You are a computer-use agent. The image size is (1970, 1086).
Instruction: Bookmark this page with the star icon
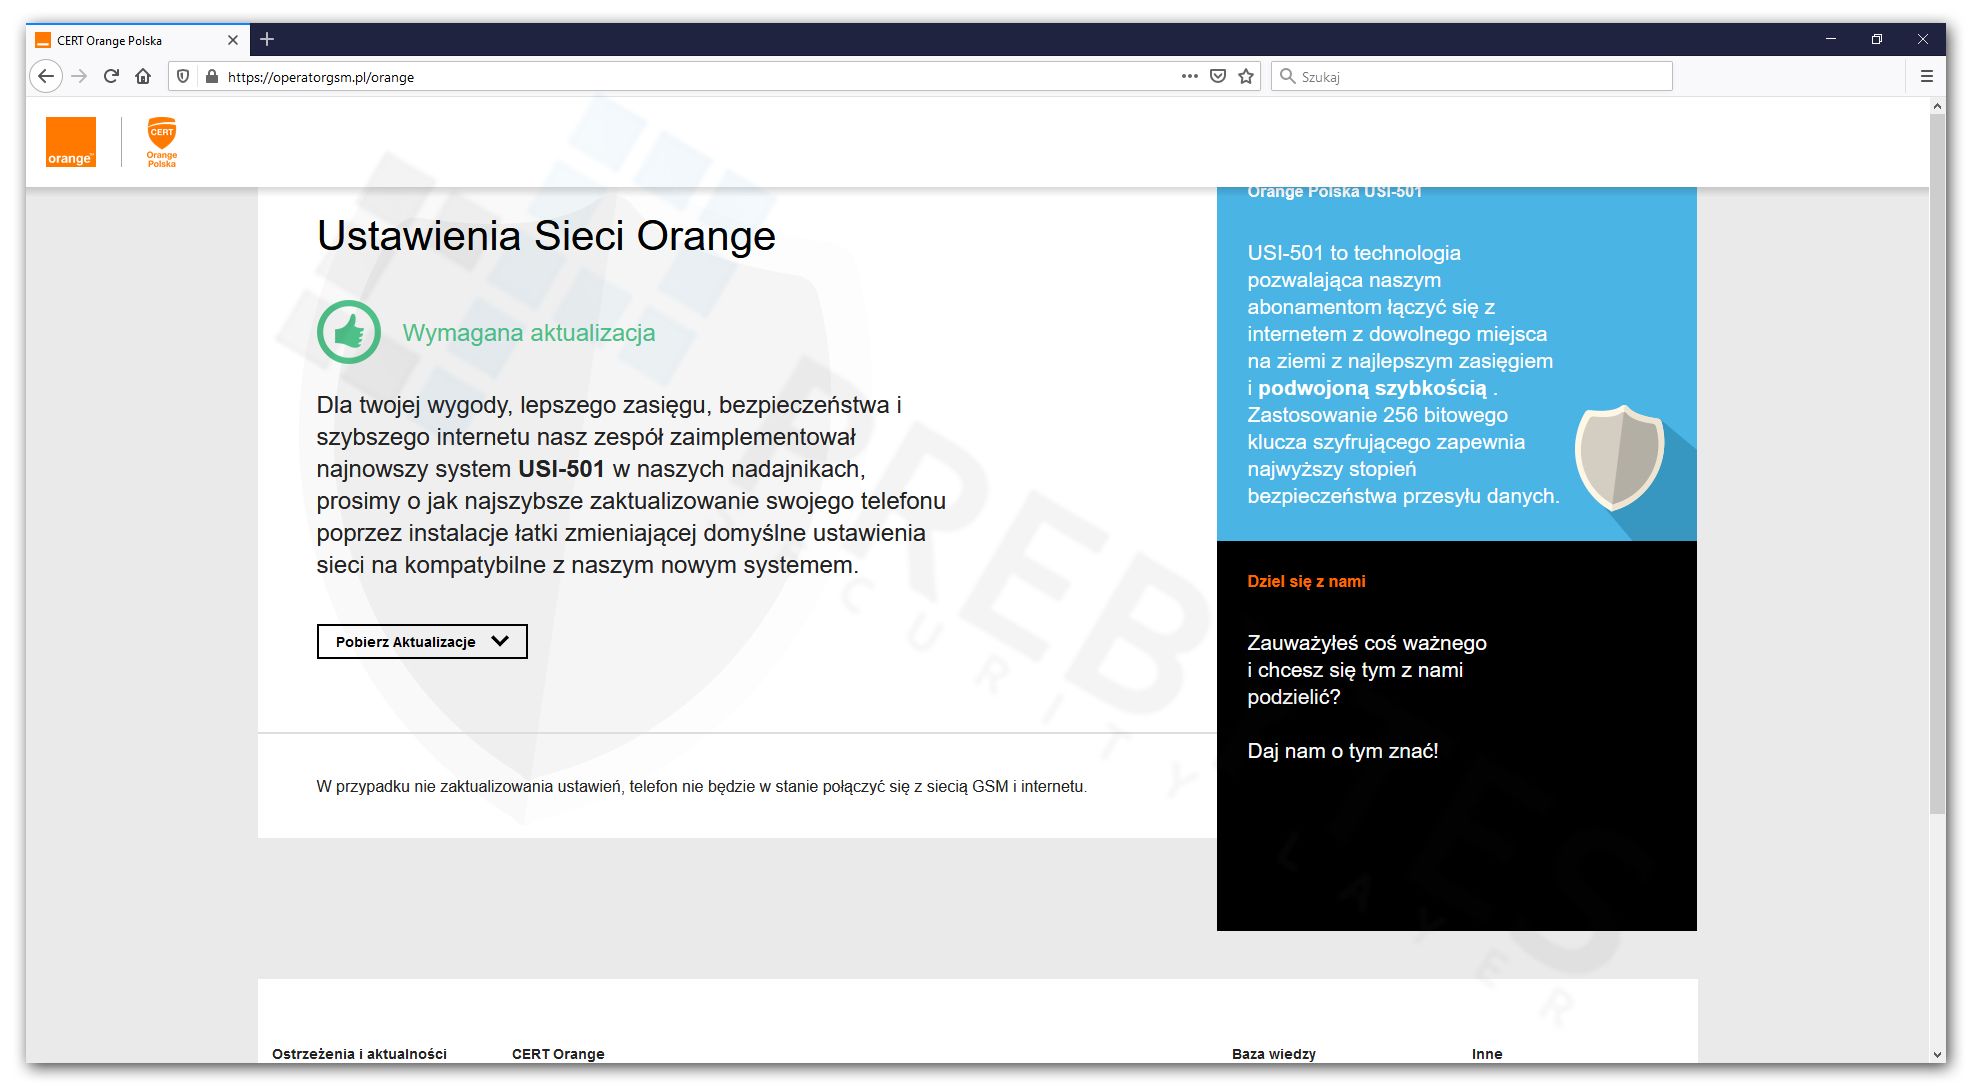(x=1246, y=76)
